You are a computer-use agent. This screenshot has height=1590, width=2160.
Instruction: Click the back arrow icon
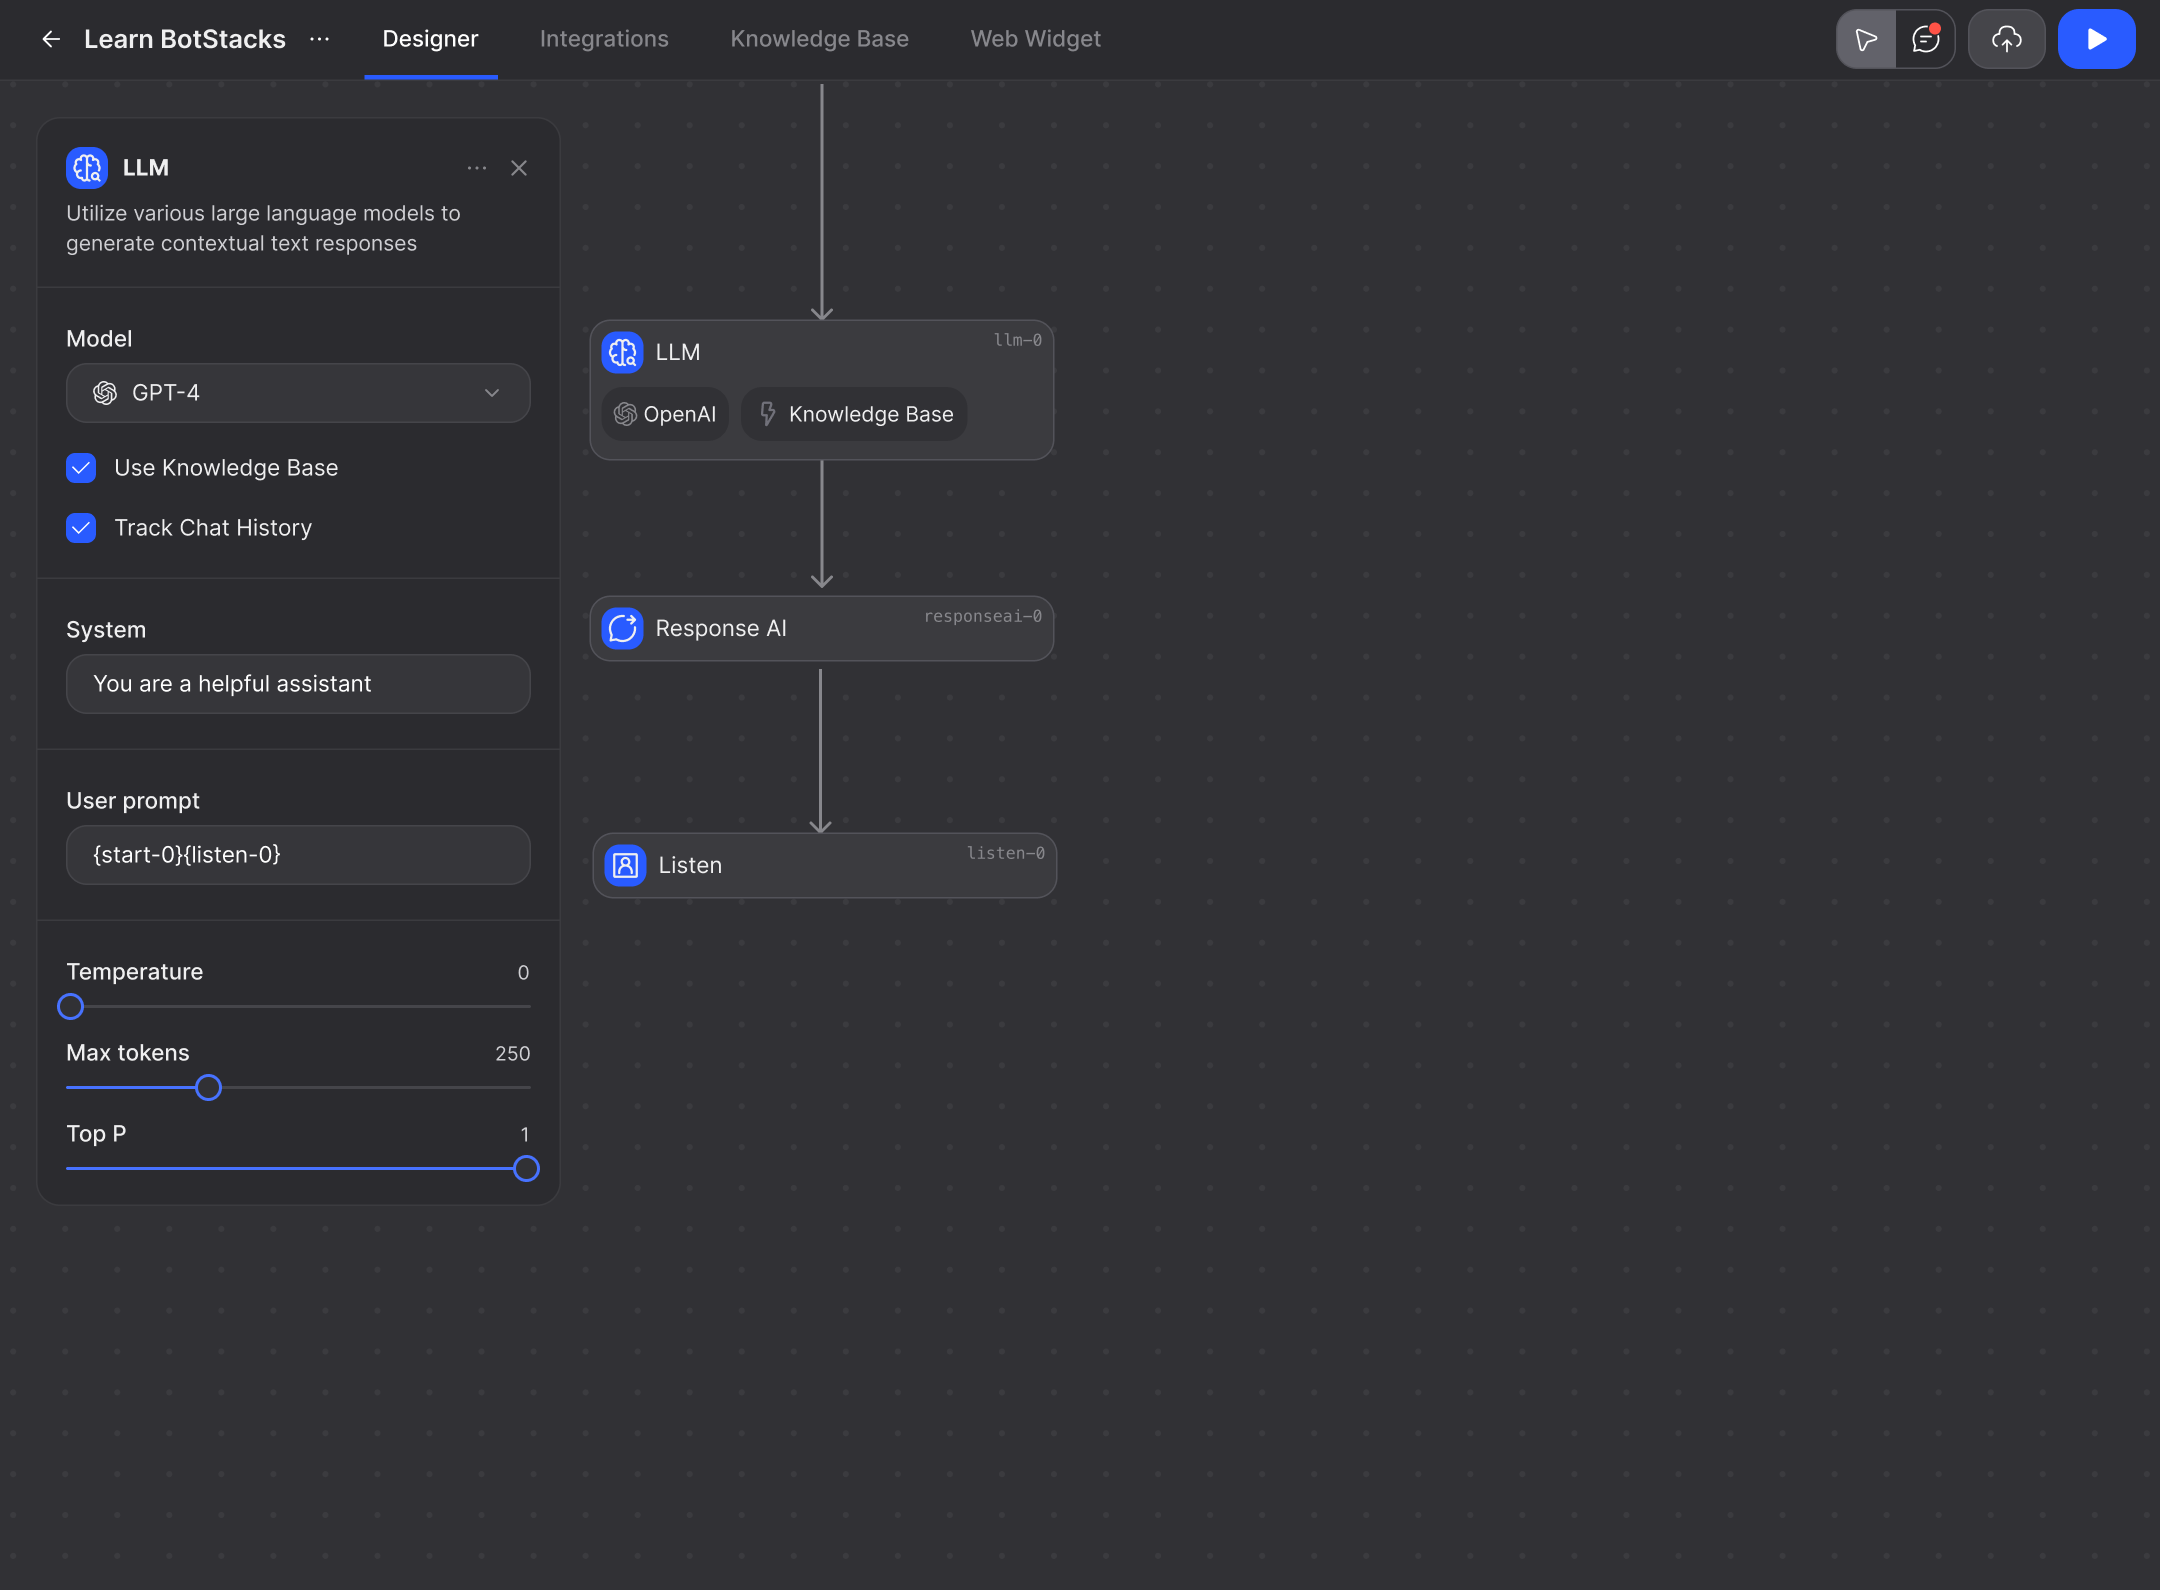coord(51,39)
